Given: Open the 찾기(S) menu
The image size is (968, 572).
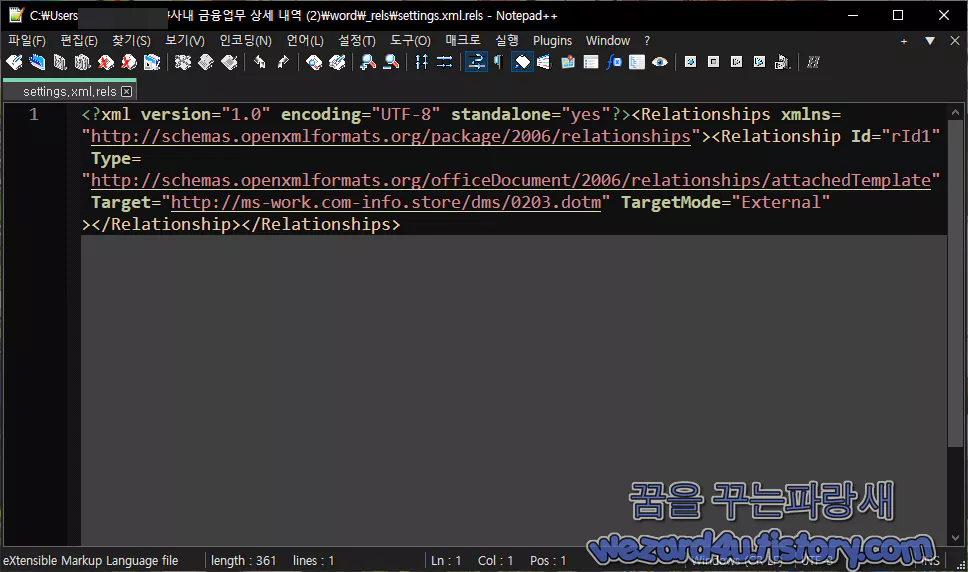Looking at the screenshot, I should click(131, 41).
